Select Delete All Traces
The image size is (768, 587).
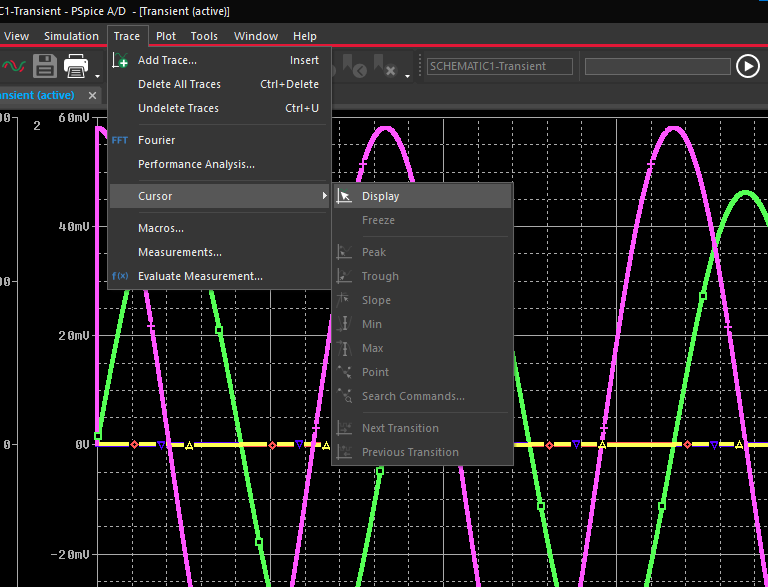pos(219,84)
